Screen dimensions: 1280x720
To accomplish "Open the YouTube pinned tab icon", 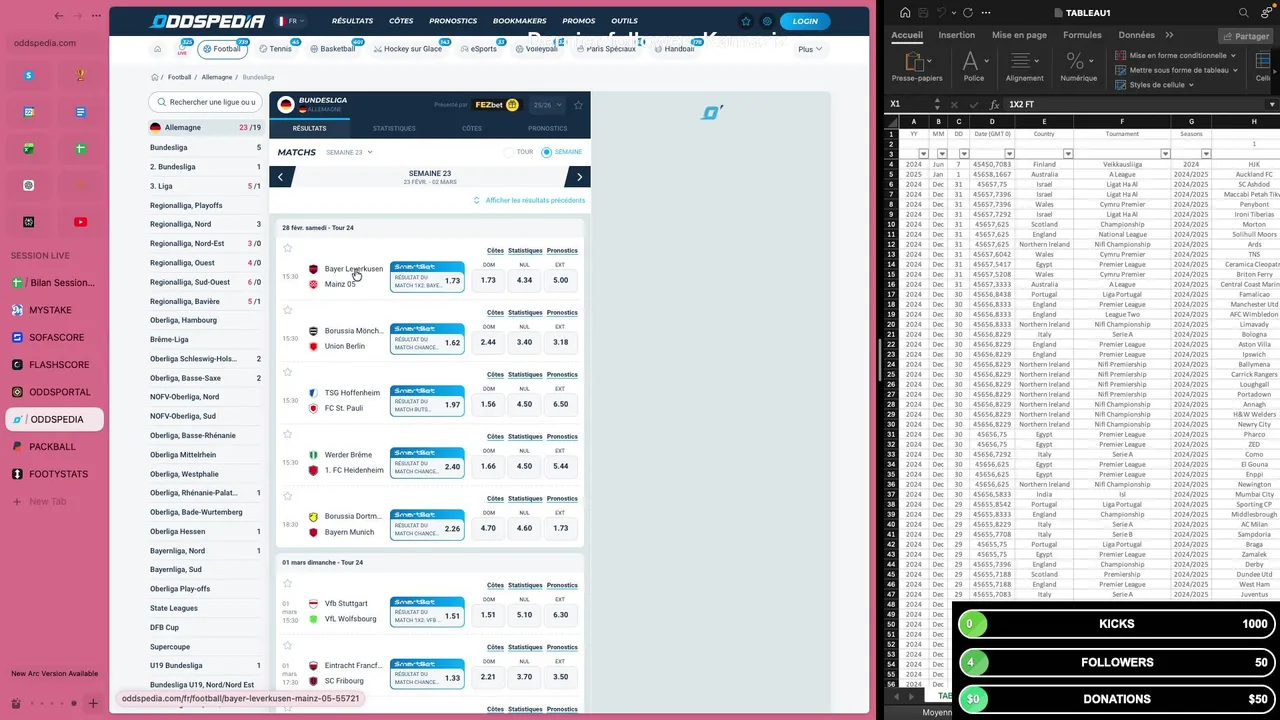I will point(81,222).
